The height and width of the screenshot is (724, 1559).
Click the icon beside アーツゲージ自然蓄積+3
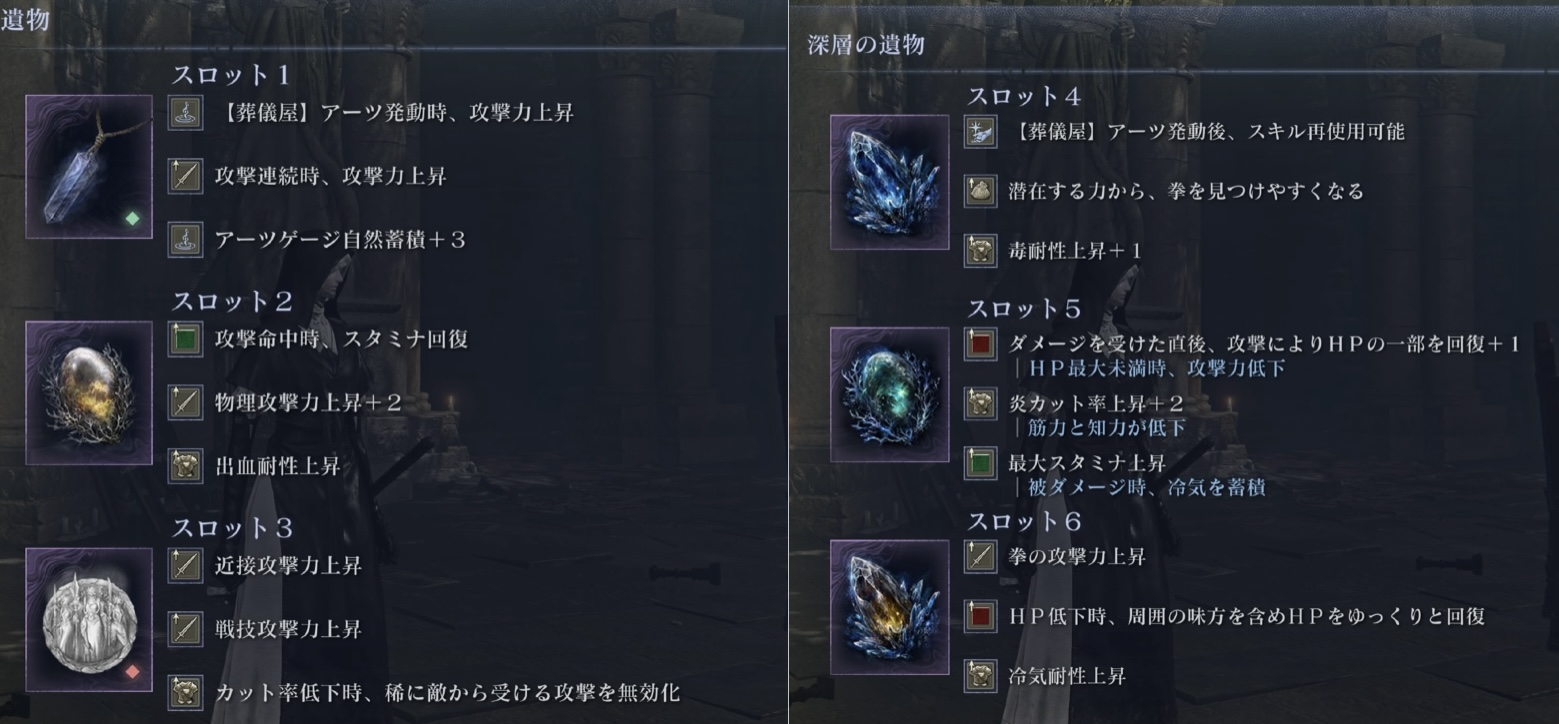pyautogui.click(x=186, y=239)
